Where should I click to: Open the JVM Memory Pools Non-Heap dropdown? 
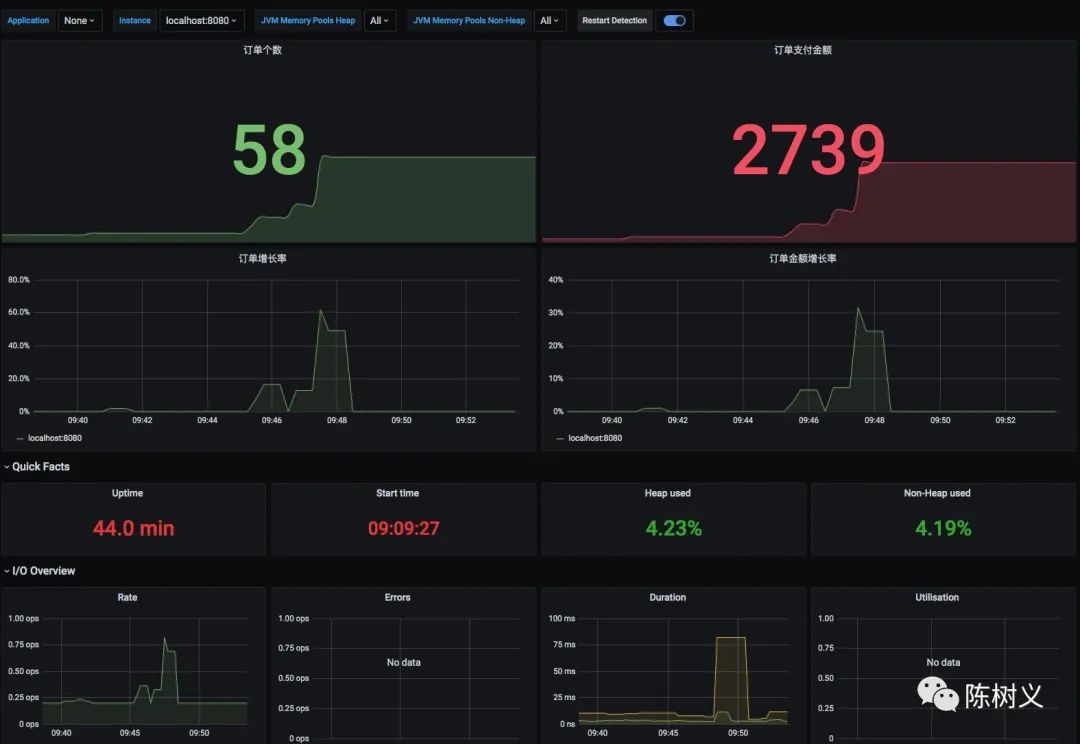(550, 21)
